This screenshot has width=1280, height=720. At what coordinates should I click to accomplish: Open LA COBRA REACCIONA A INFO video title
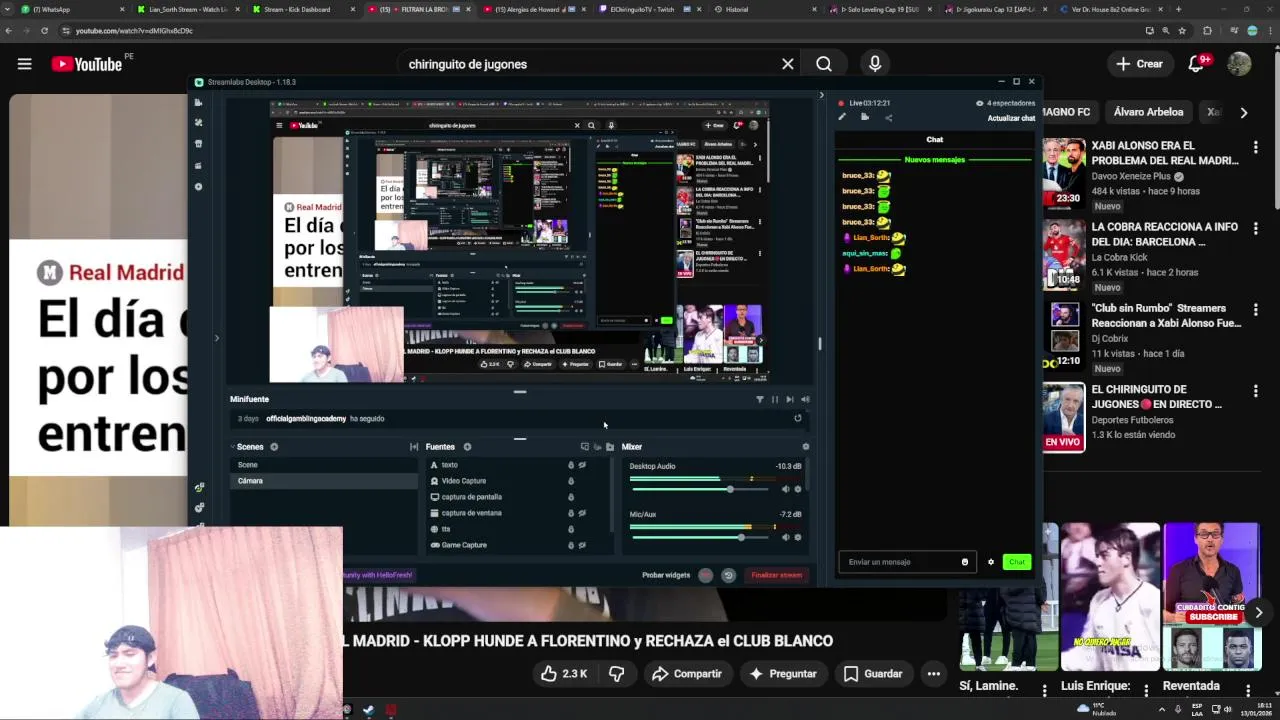[1164, 234]
